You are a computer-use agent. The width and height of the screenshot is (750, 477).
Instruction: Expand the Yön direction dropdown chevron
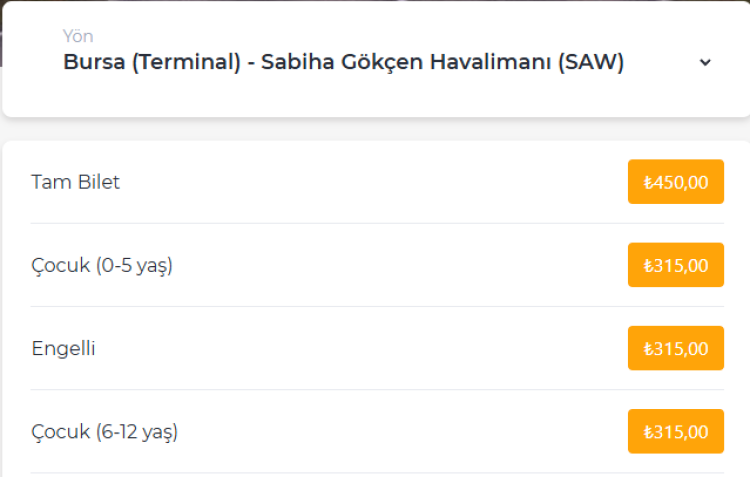tap(705, 62)
